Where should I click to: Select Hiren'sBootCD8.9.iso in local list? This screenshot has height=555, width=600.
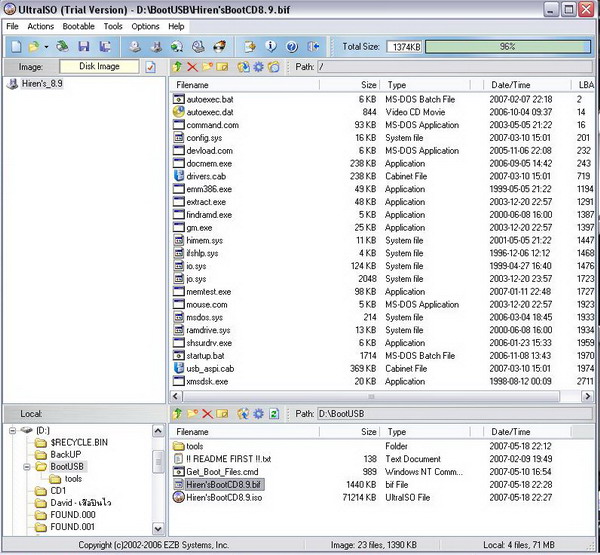click(x=224, y=498)
